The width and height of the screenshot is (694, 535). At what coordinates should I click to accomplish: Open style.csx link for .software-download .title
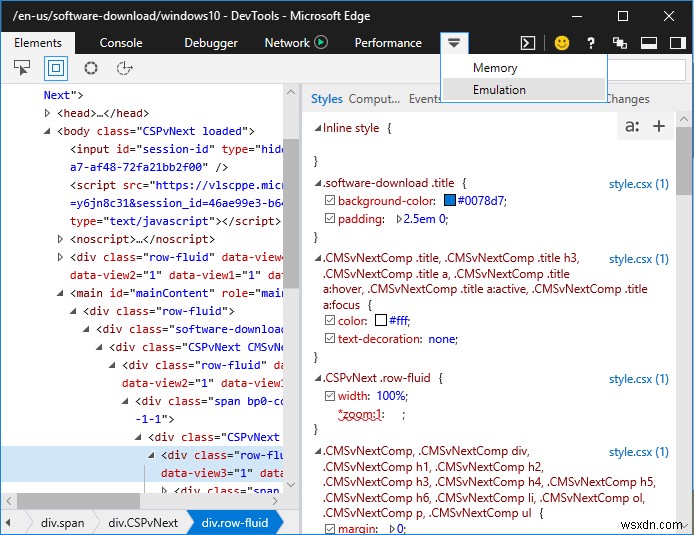[638, 184]
